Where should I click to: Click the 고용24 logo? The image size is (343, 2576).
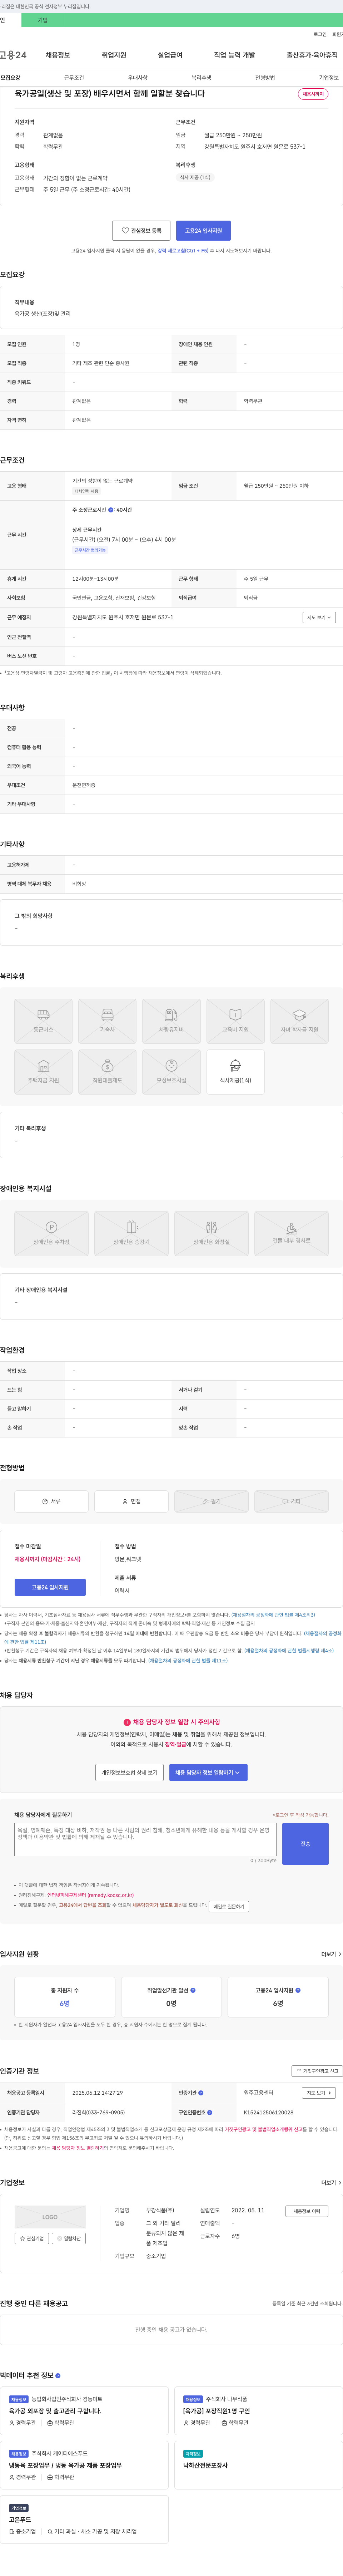13,55
